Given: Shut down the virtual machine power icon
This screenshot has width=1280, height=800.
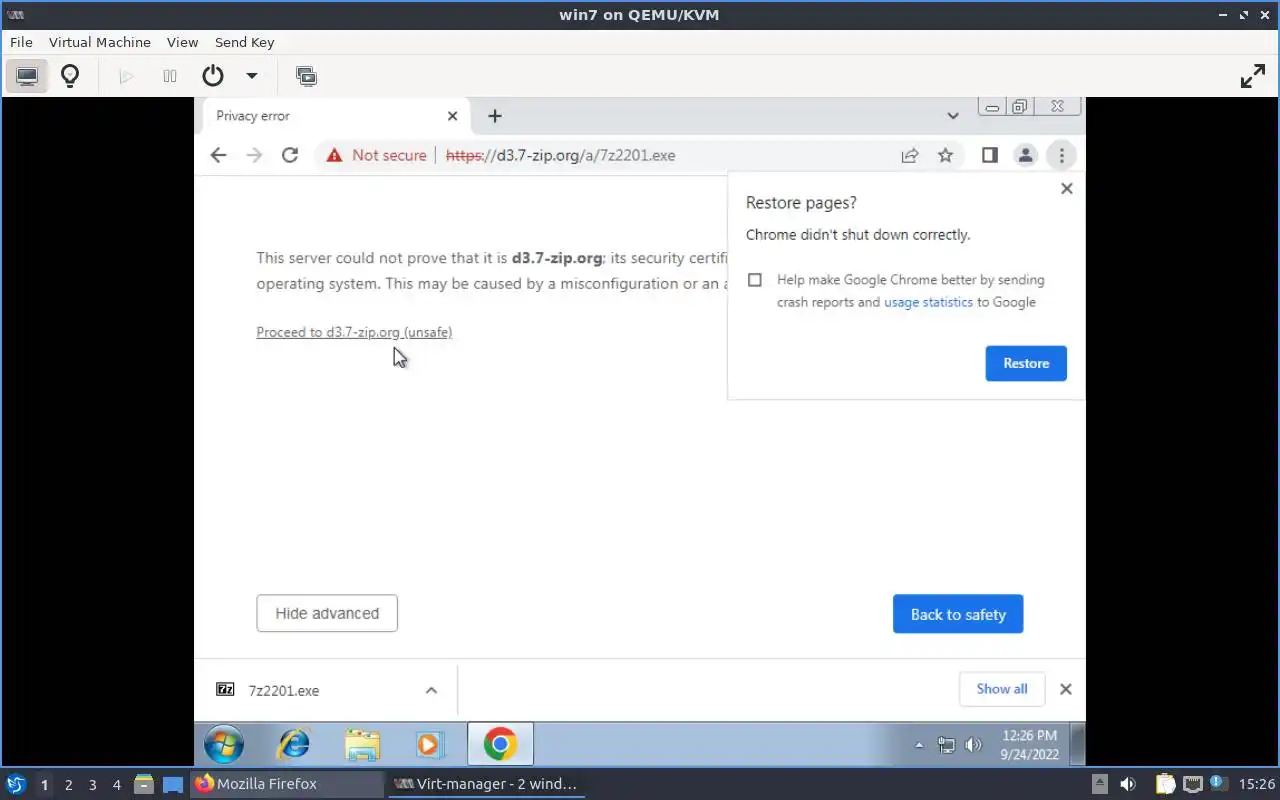Looking at the screenshot, I should [x=212, y=76].
